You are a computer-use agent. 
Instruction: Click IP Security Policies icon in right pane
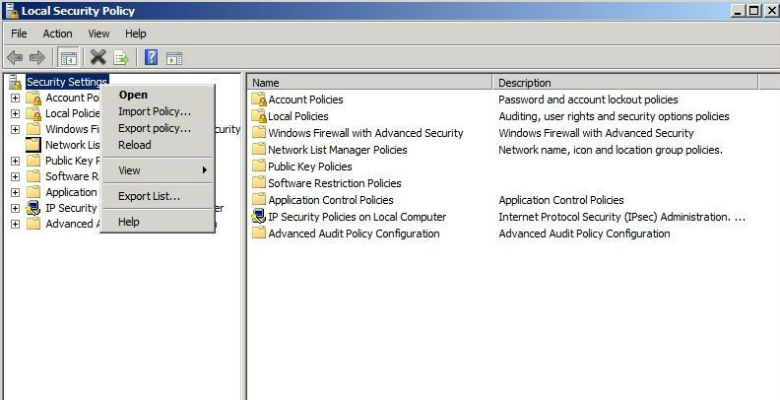click(x=259, y=216)
